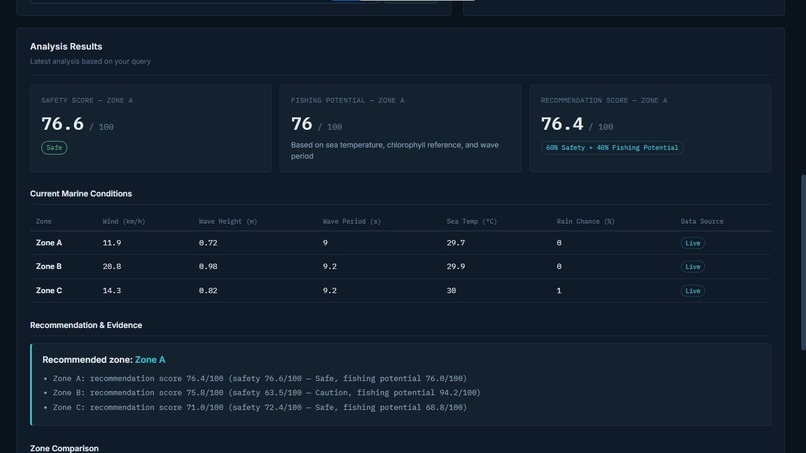Screen dimensions: 806x453
Task: Click wave height value 0.98
Action: [208, 266]
